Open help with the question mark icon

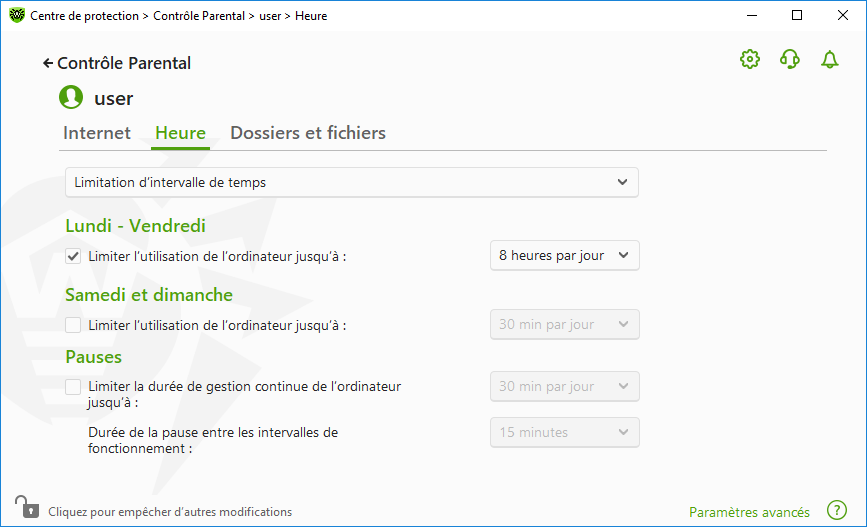tap(837, 510)
